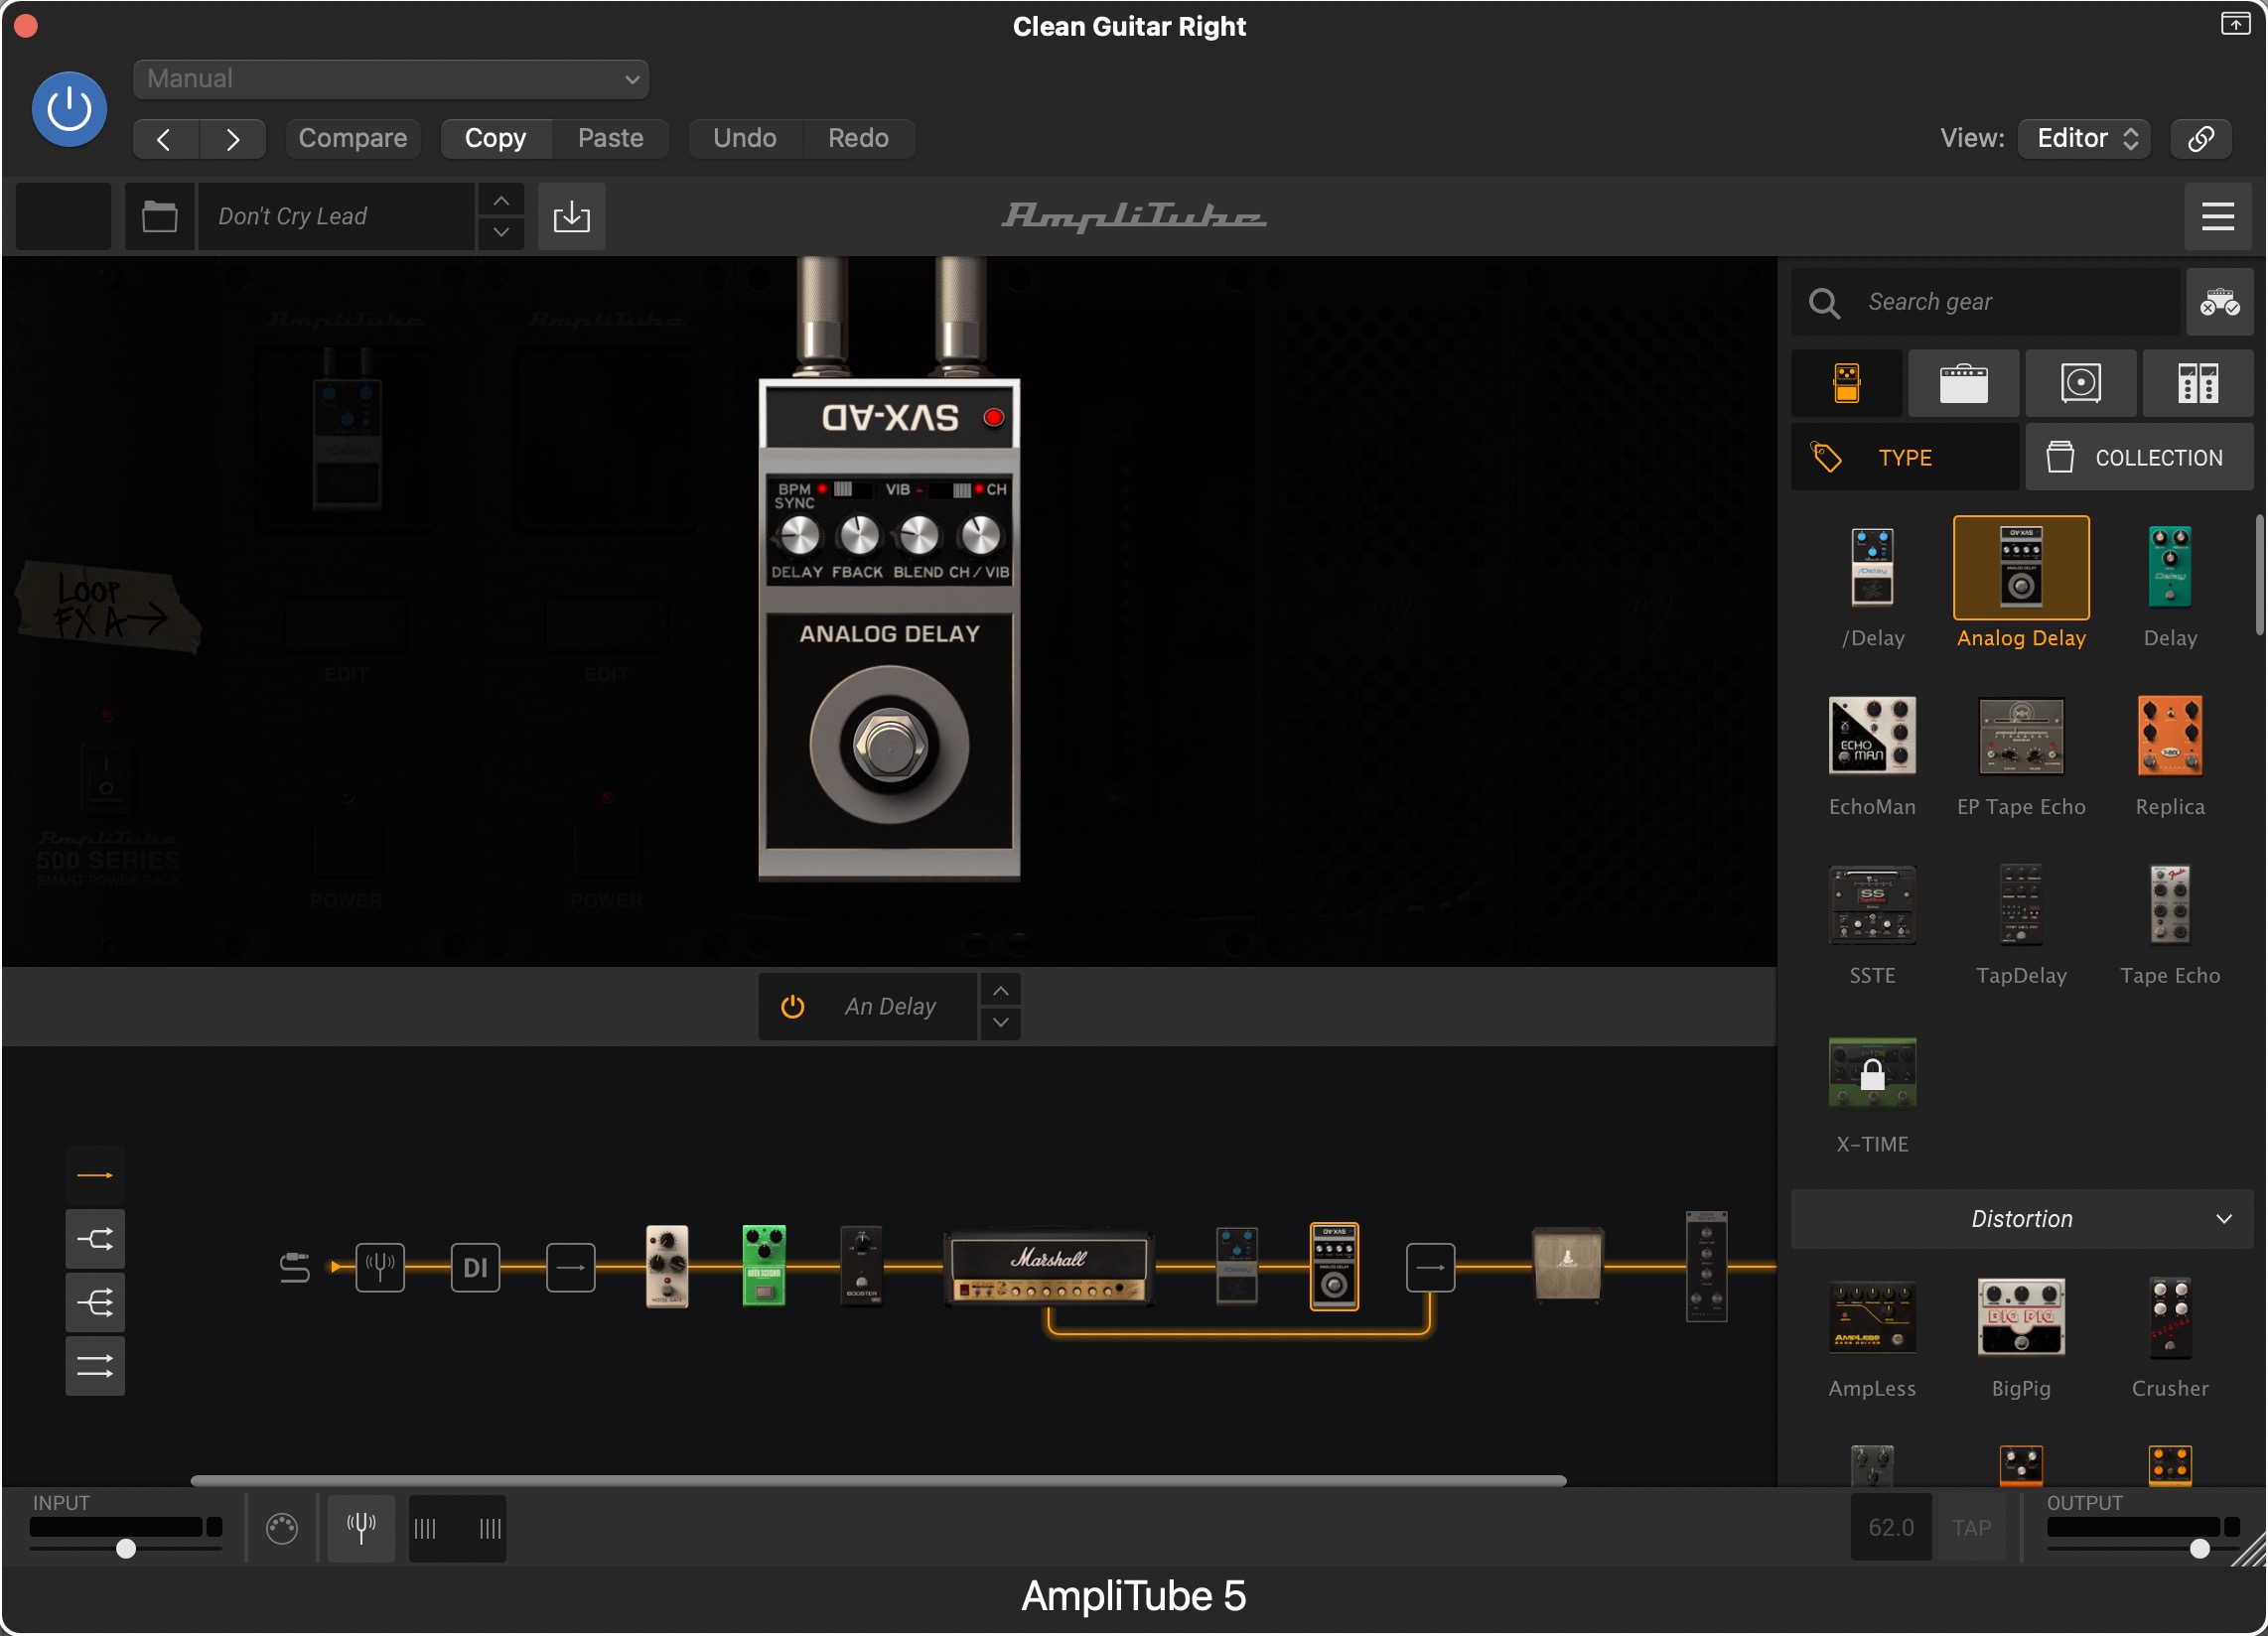Screen dimensions: 2268x1636
Task: Switch to the TYPE filter tab
Action: [1905, 457]
